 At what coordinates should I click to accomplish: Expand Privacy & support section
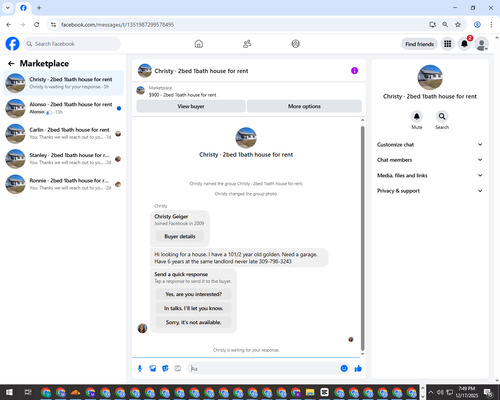click(430, 191)
